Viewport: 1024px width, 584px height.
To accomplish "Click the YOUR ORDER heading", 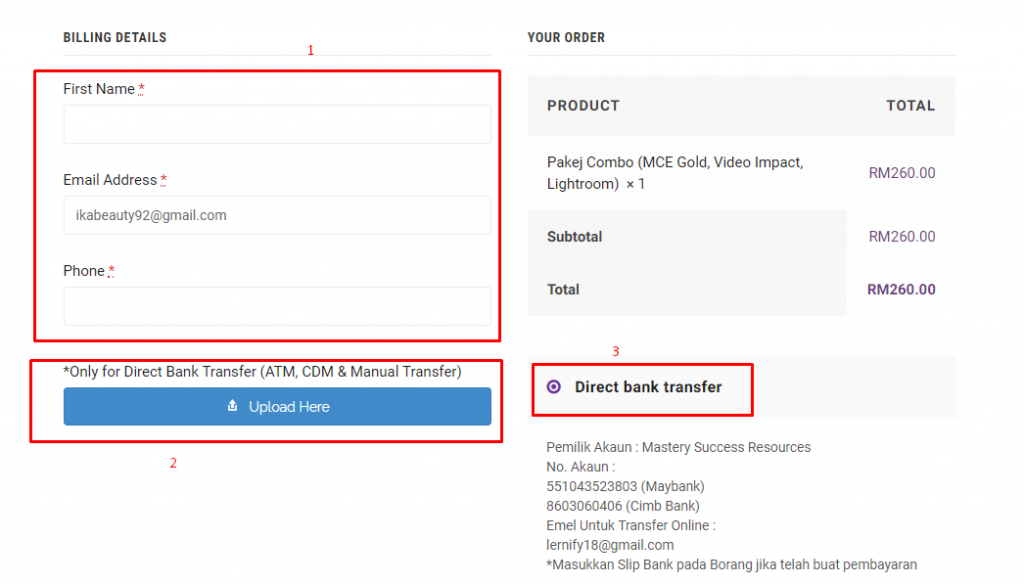I will [566, 37].
